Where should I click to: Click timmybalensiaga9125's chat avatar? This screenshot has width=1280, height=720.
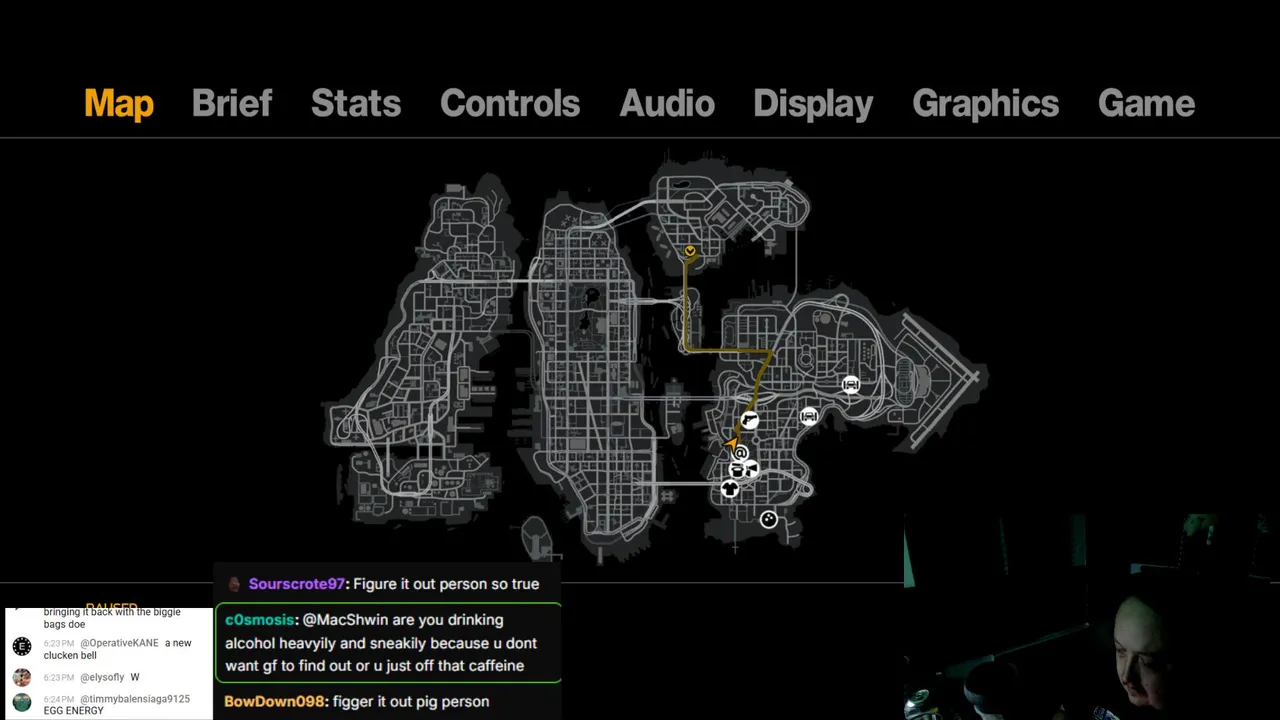(22, 702)
